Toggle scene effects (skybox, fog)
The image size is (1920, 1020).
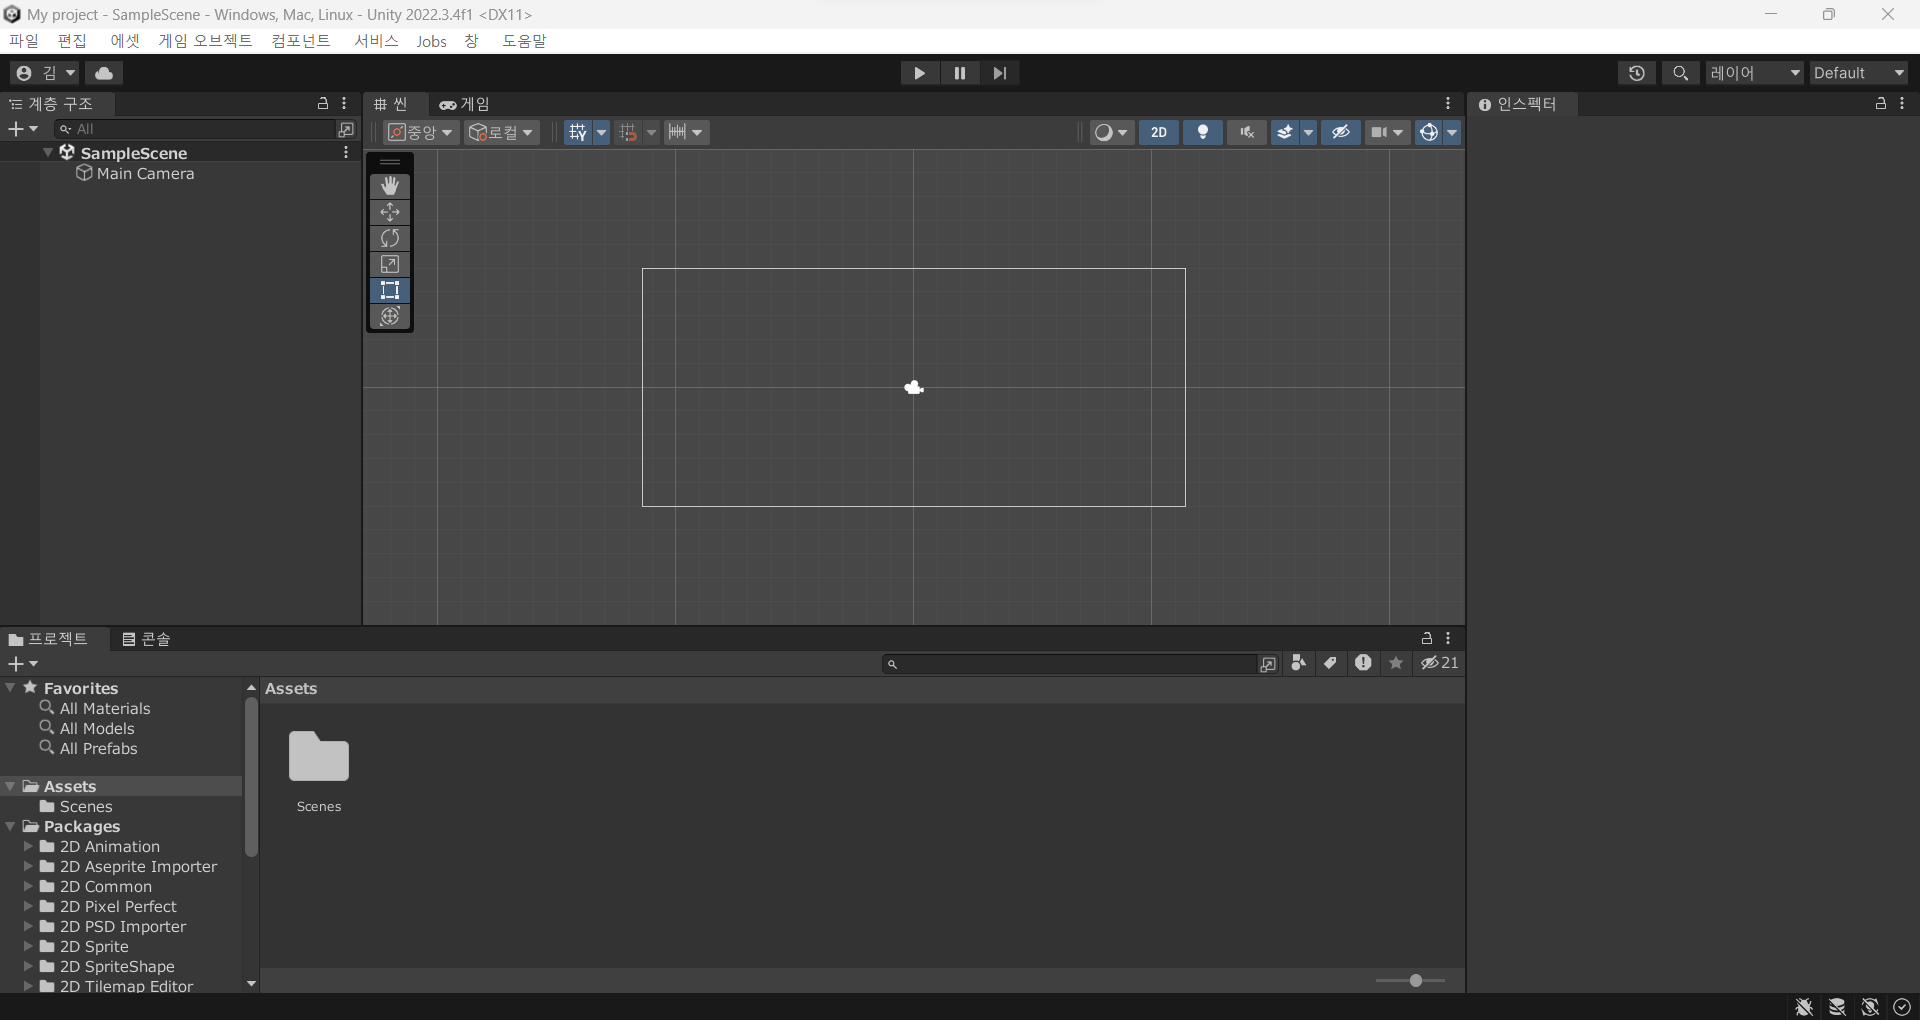[1285, 132]
